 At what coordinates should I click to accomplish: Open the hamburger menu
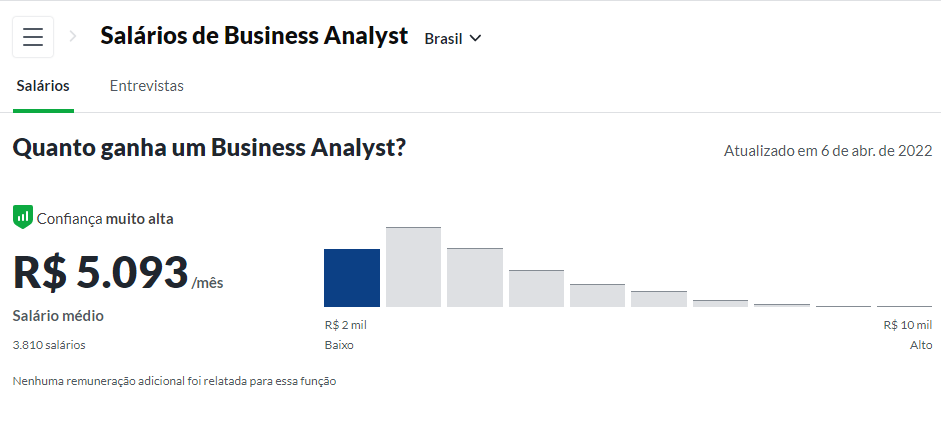pos(33,37)
